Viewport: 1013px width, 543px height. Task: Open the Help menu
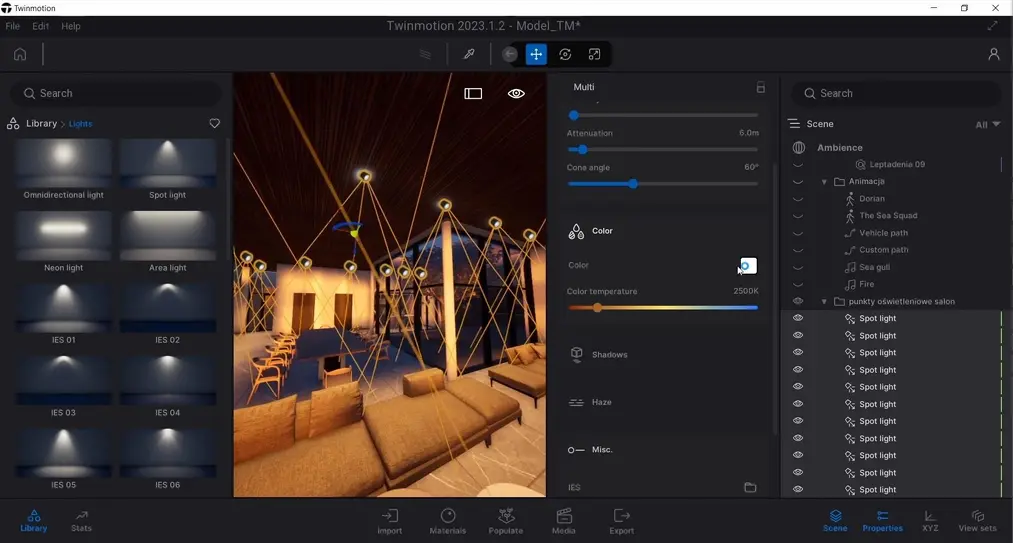(x=71, y=26)
